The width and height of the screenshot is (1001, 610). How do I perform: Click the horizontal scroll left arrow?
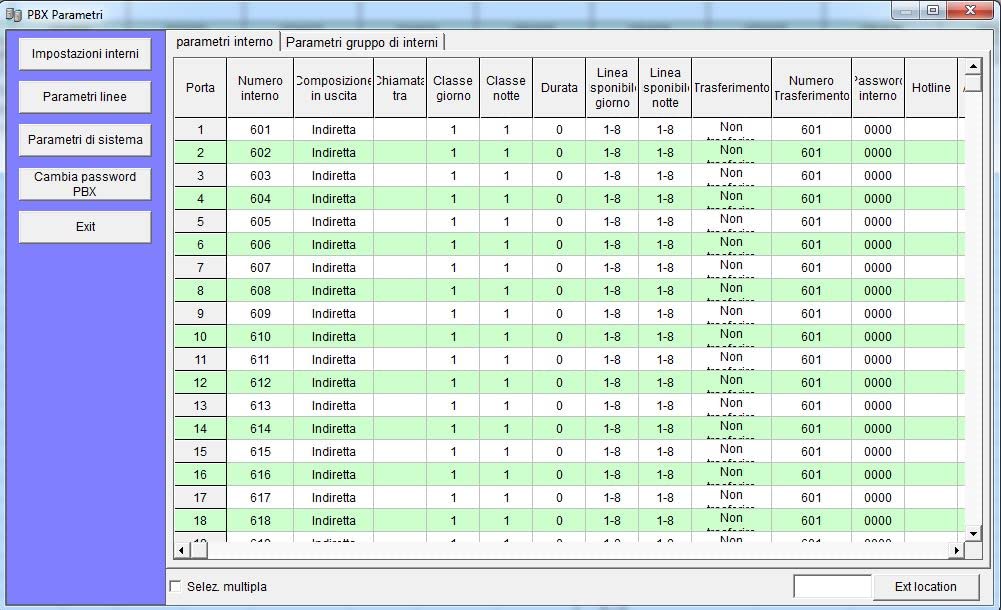pyautogui.click(x=182, y=550)
